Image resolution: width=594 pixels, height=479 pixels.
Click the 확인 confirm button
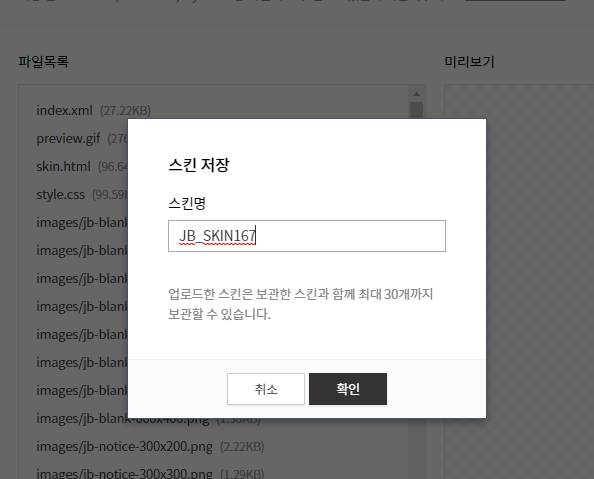348,389
